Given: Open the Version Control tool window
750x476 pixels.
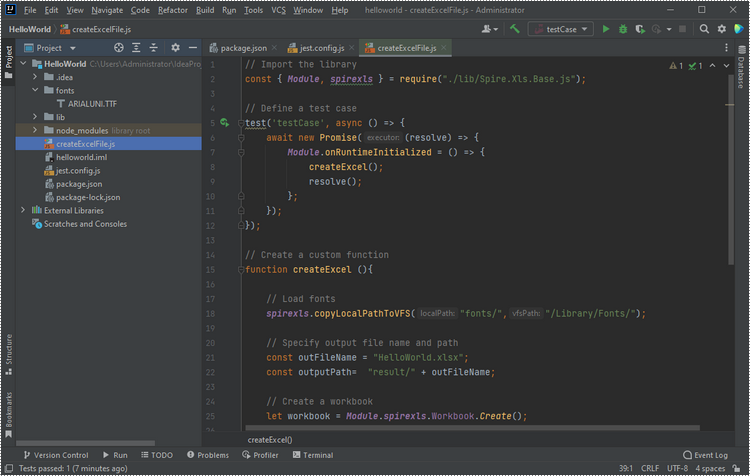Looking at the screenshot, I should (56, 455).
